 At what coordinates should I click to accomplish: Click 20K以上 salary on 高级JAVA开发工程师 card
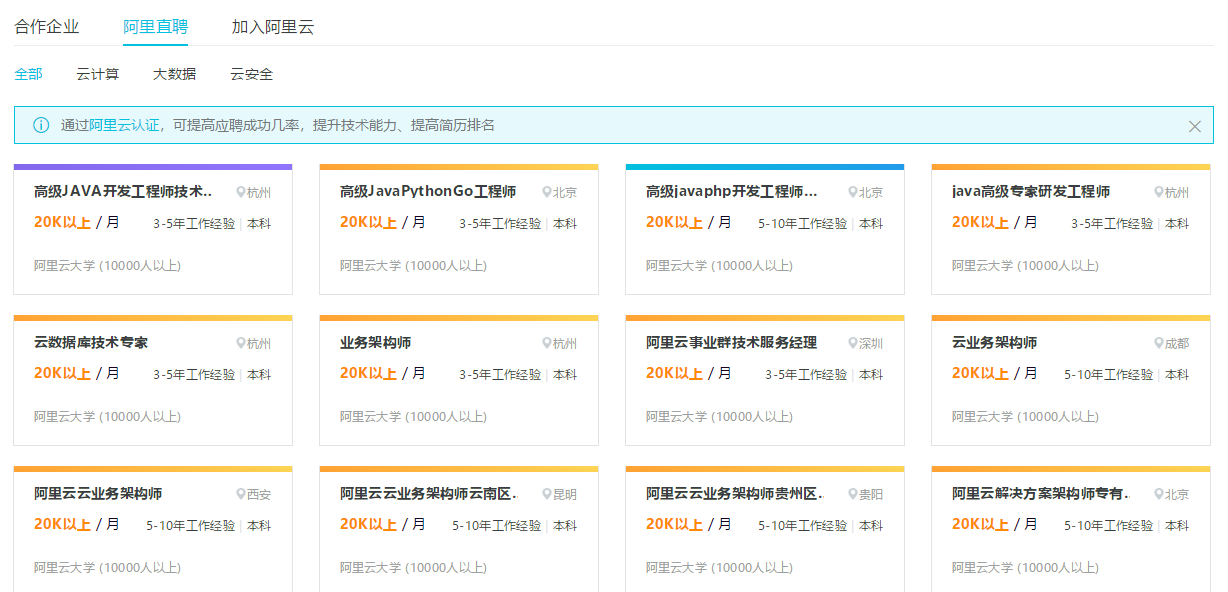click(x=62, y=222)
